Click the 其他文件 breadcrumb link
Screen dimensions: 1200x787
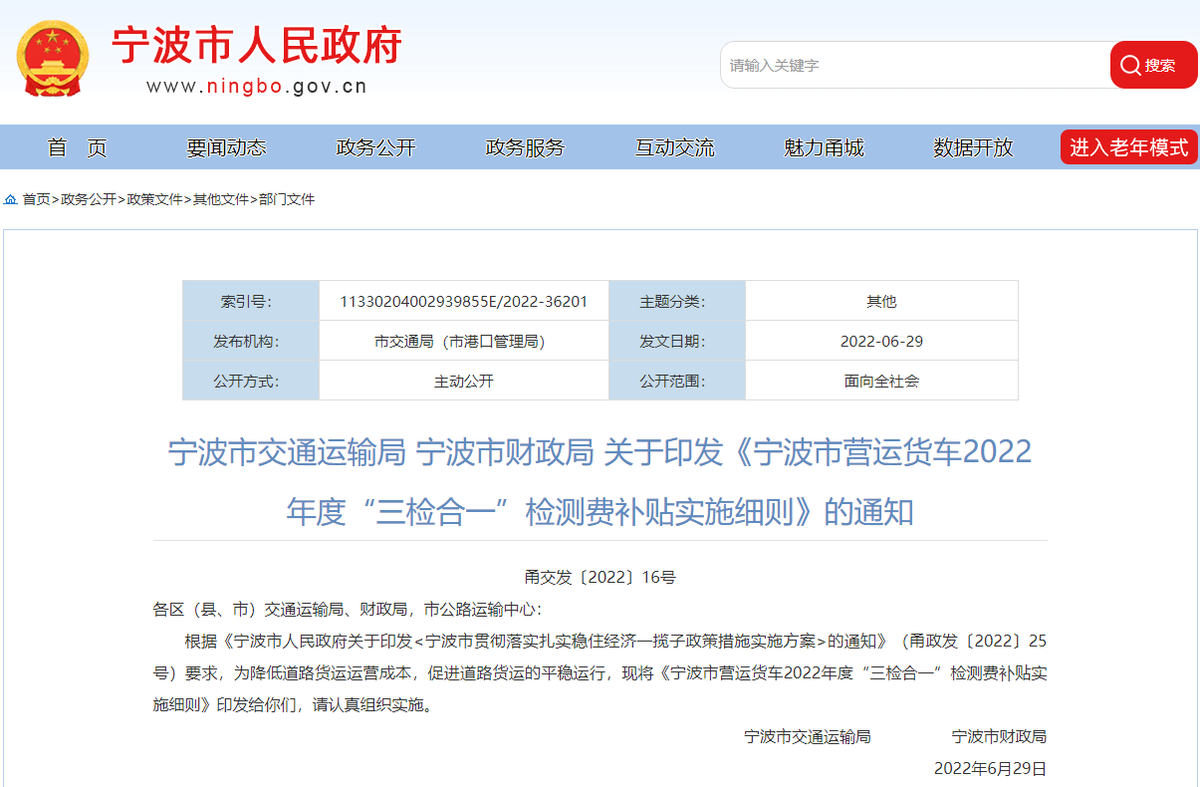click(x=220, y=200)
